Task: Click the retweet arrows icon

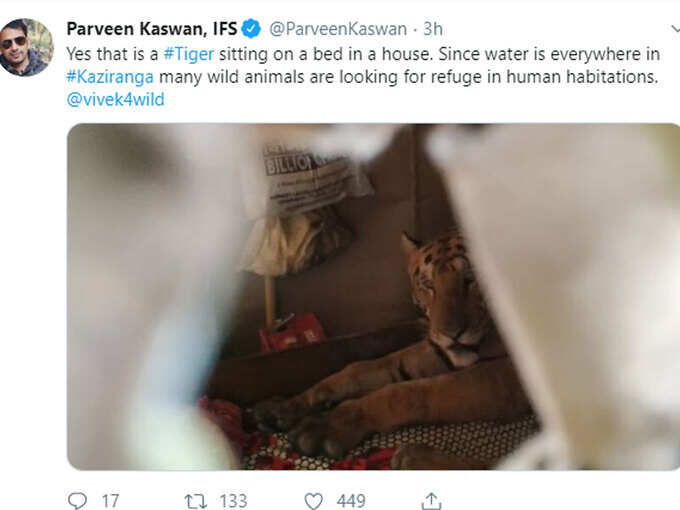Action: point(195,501)
